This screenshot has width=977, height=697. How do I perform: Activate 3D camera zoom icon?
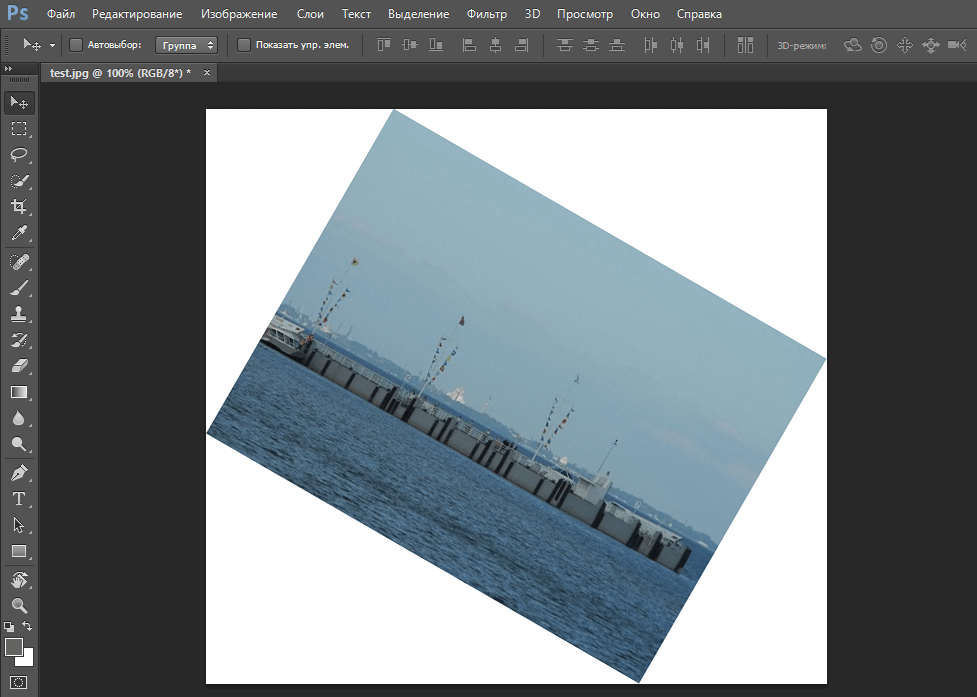tap(957, 45)
